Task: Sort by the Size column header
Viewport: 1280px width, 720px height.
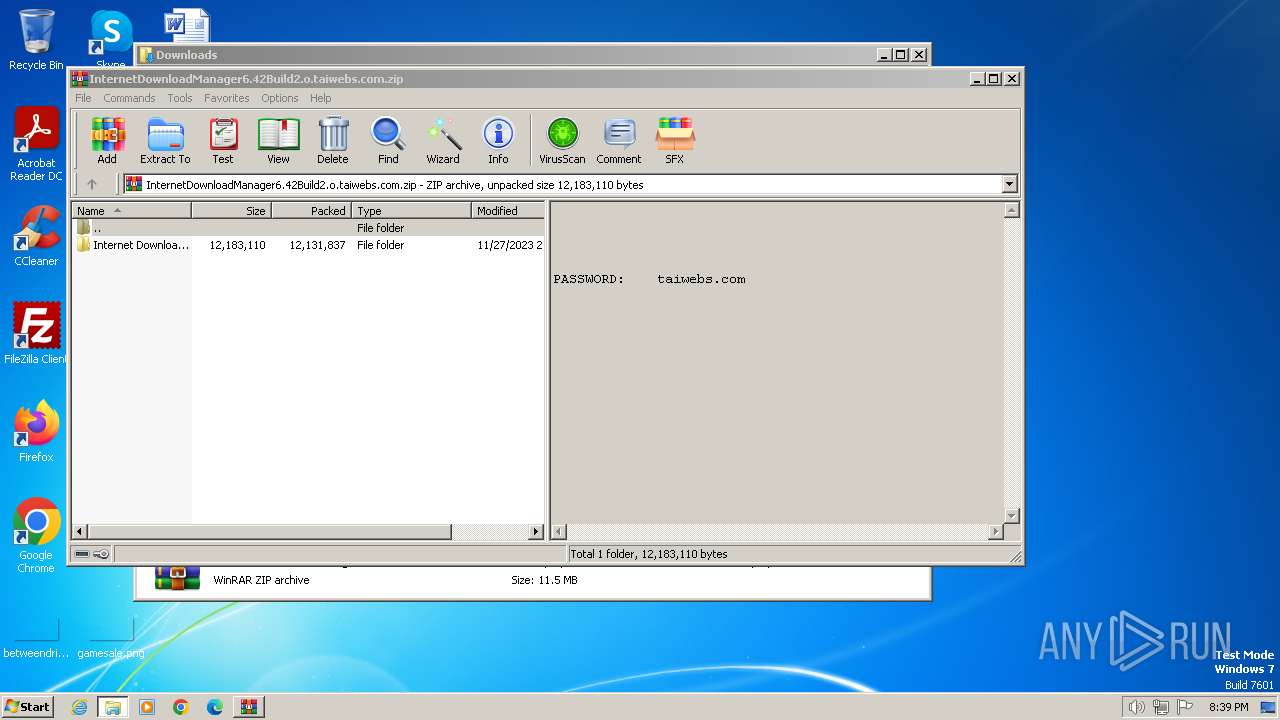Action: point(231,211)
